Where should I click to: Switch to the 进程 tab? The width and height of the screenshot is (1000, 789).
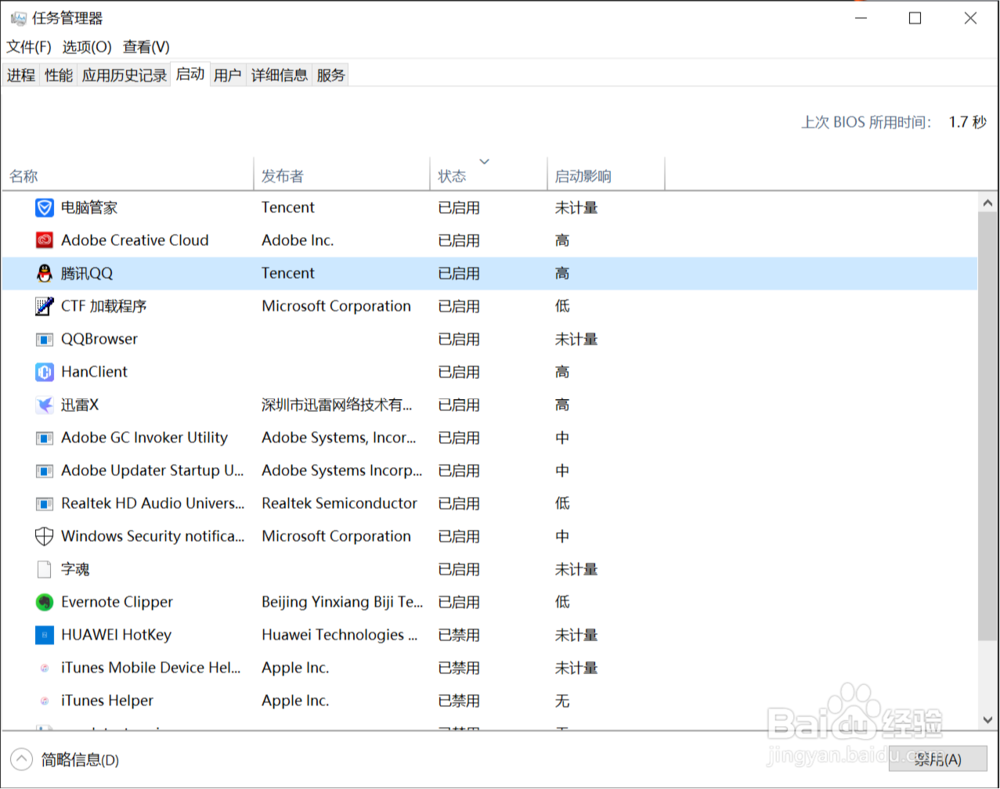[x=21, y=75]
